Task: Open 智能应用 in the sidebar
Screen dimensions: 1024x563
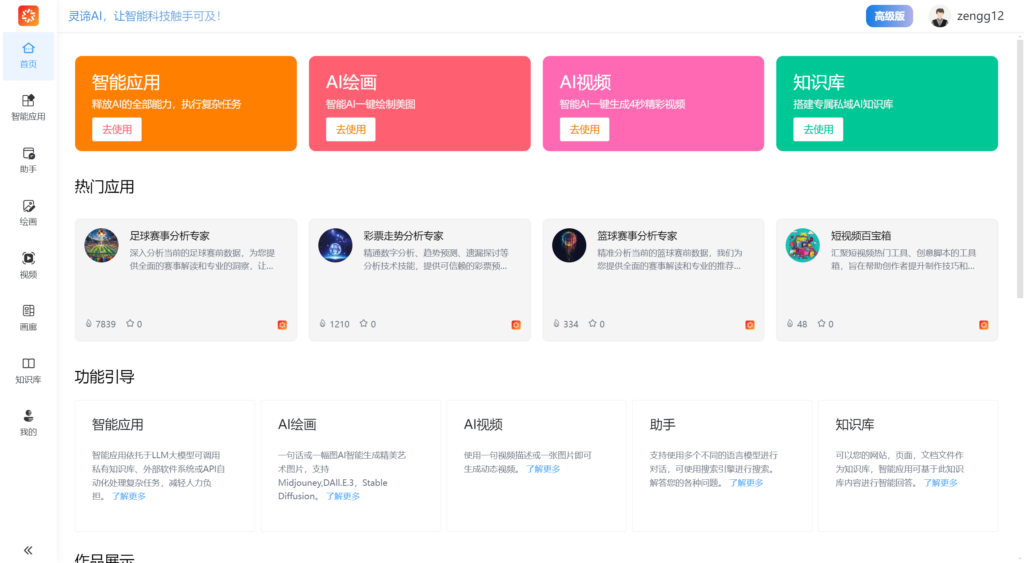Action: [x=28, y=108]
